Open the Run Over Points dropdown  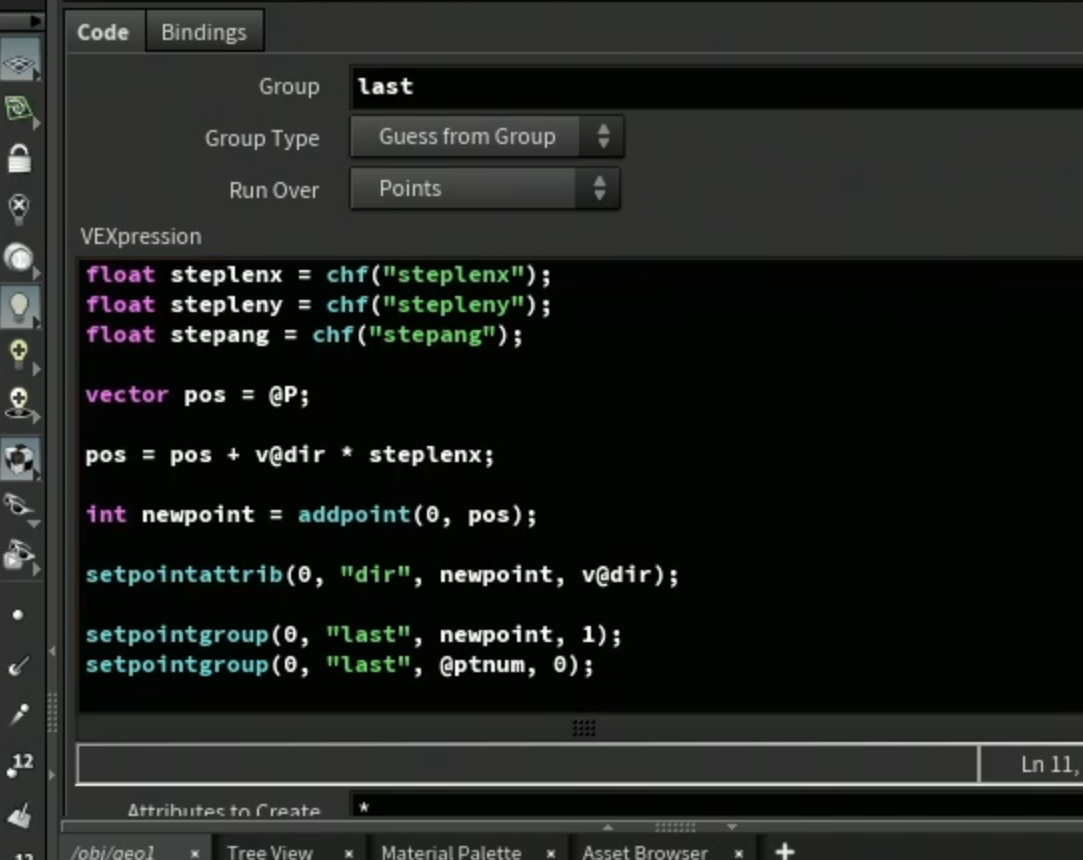(485, 189)
